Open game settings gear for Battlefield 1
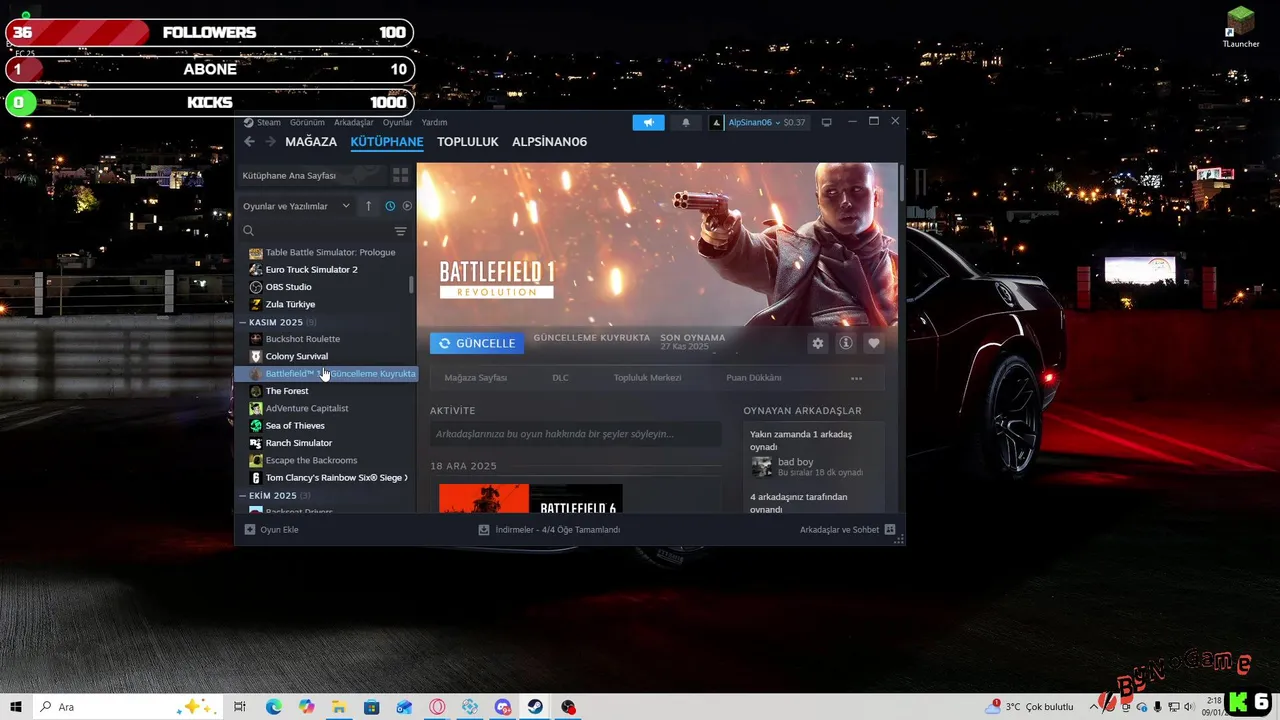Image resolution: width=1280 pixels, height=720 pixels. tap(818, 343)
